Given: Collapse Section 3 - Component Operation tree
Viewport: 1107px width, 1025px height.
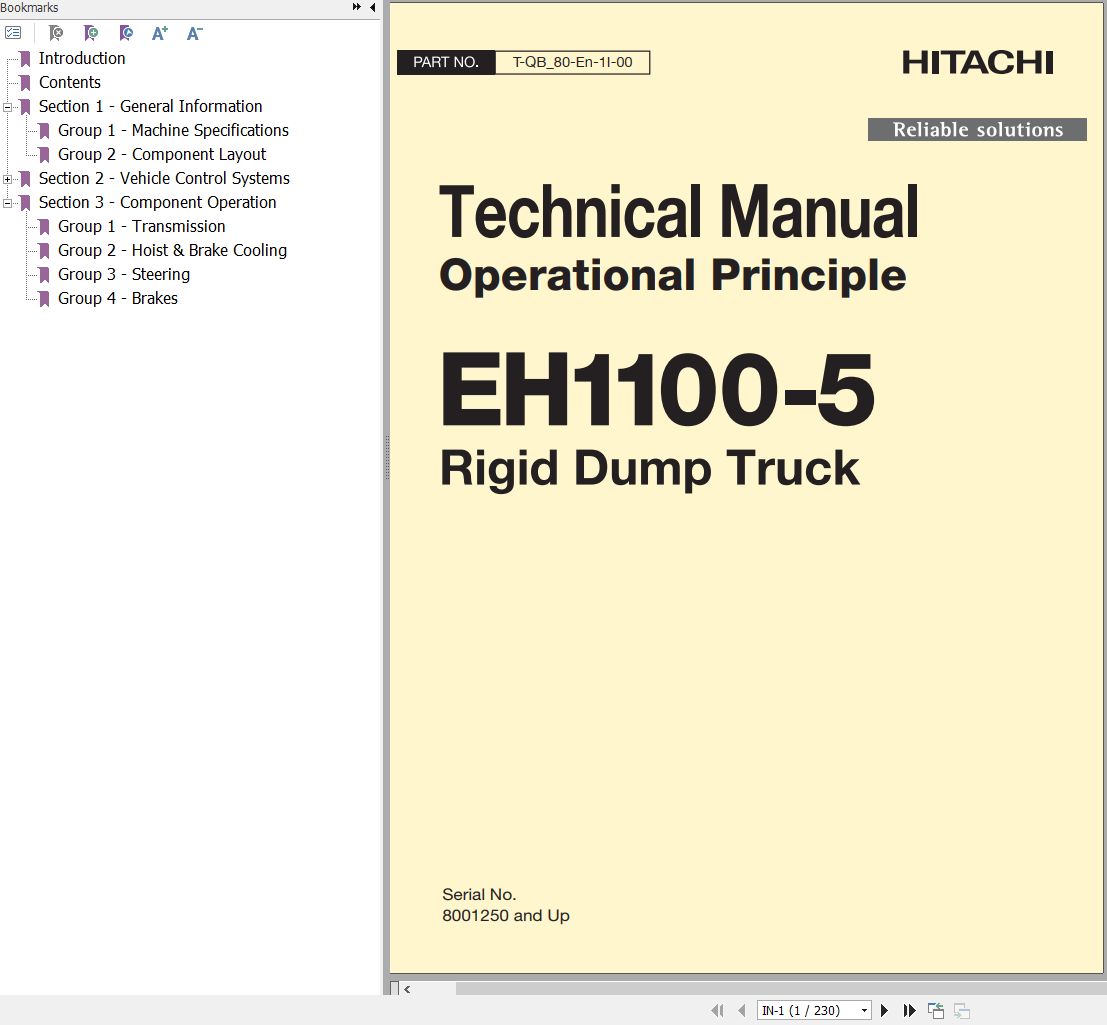Looking at the screenshot, I should tap(8, 203).
